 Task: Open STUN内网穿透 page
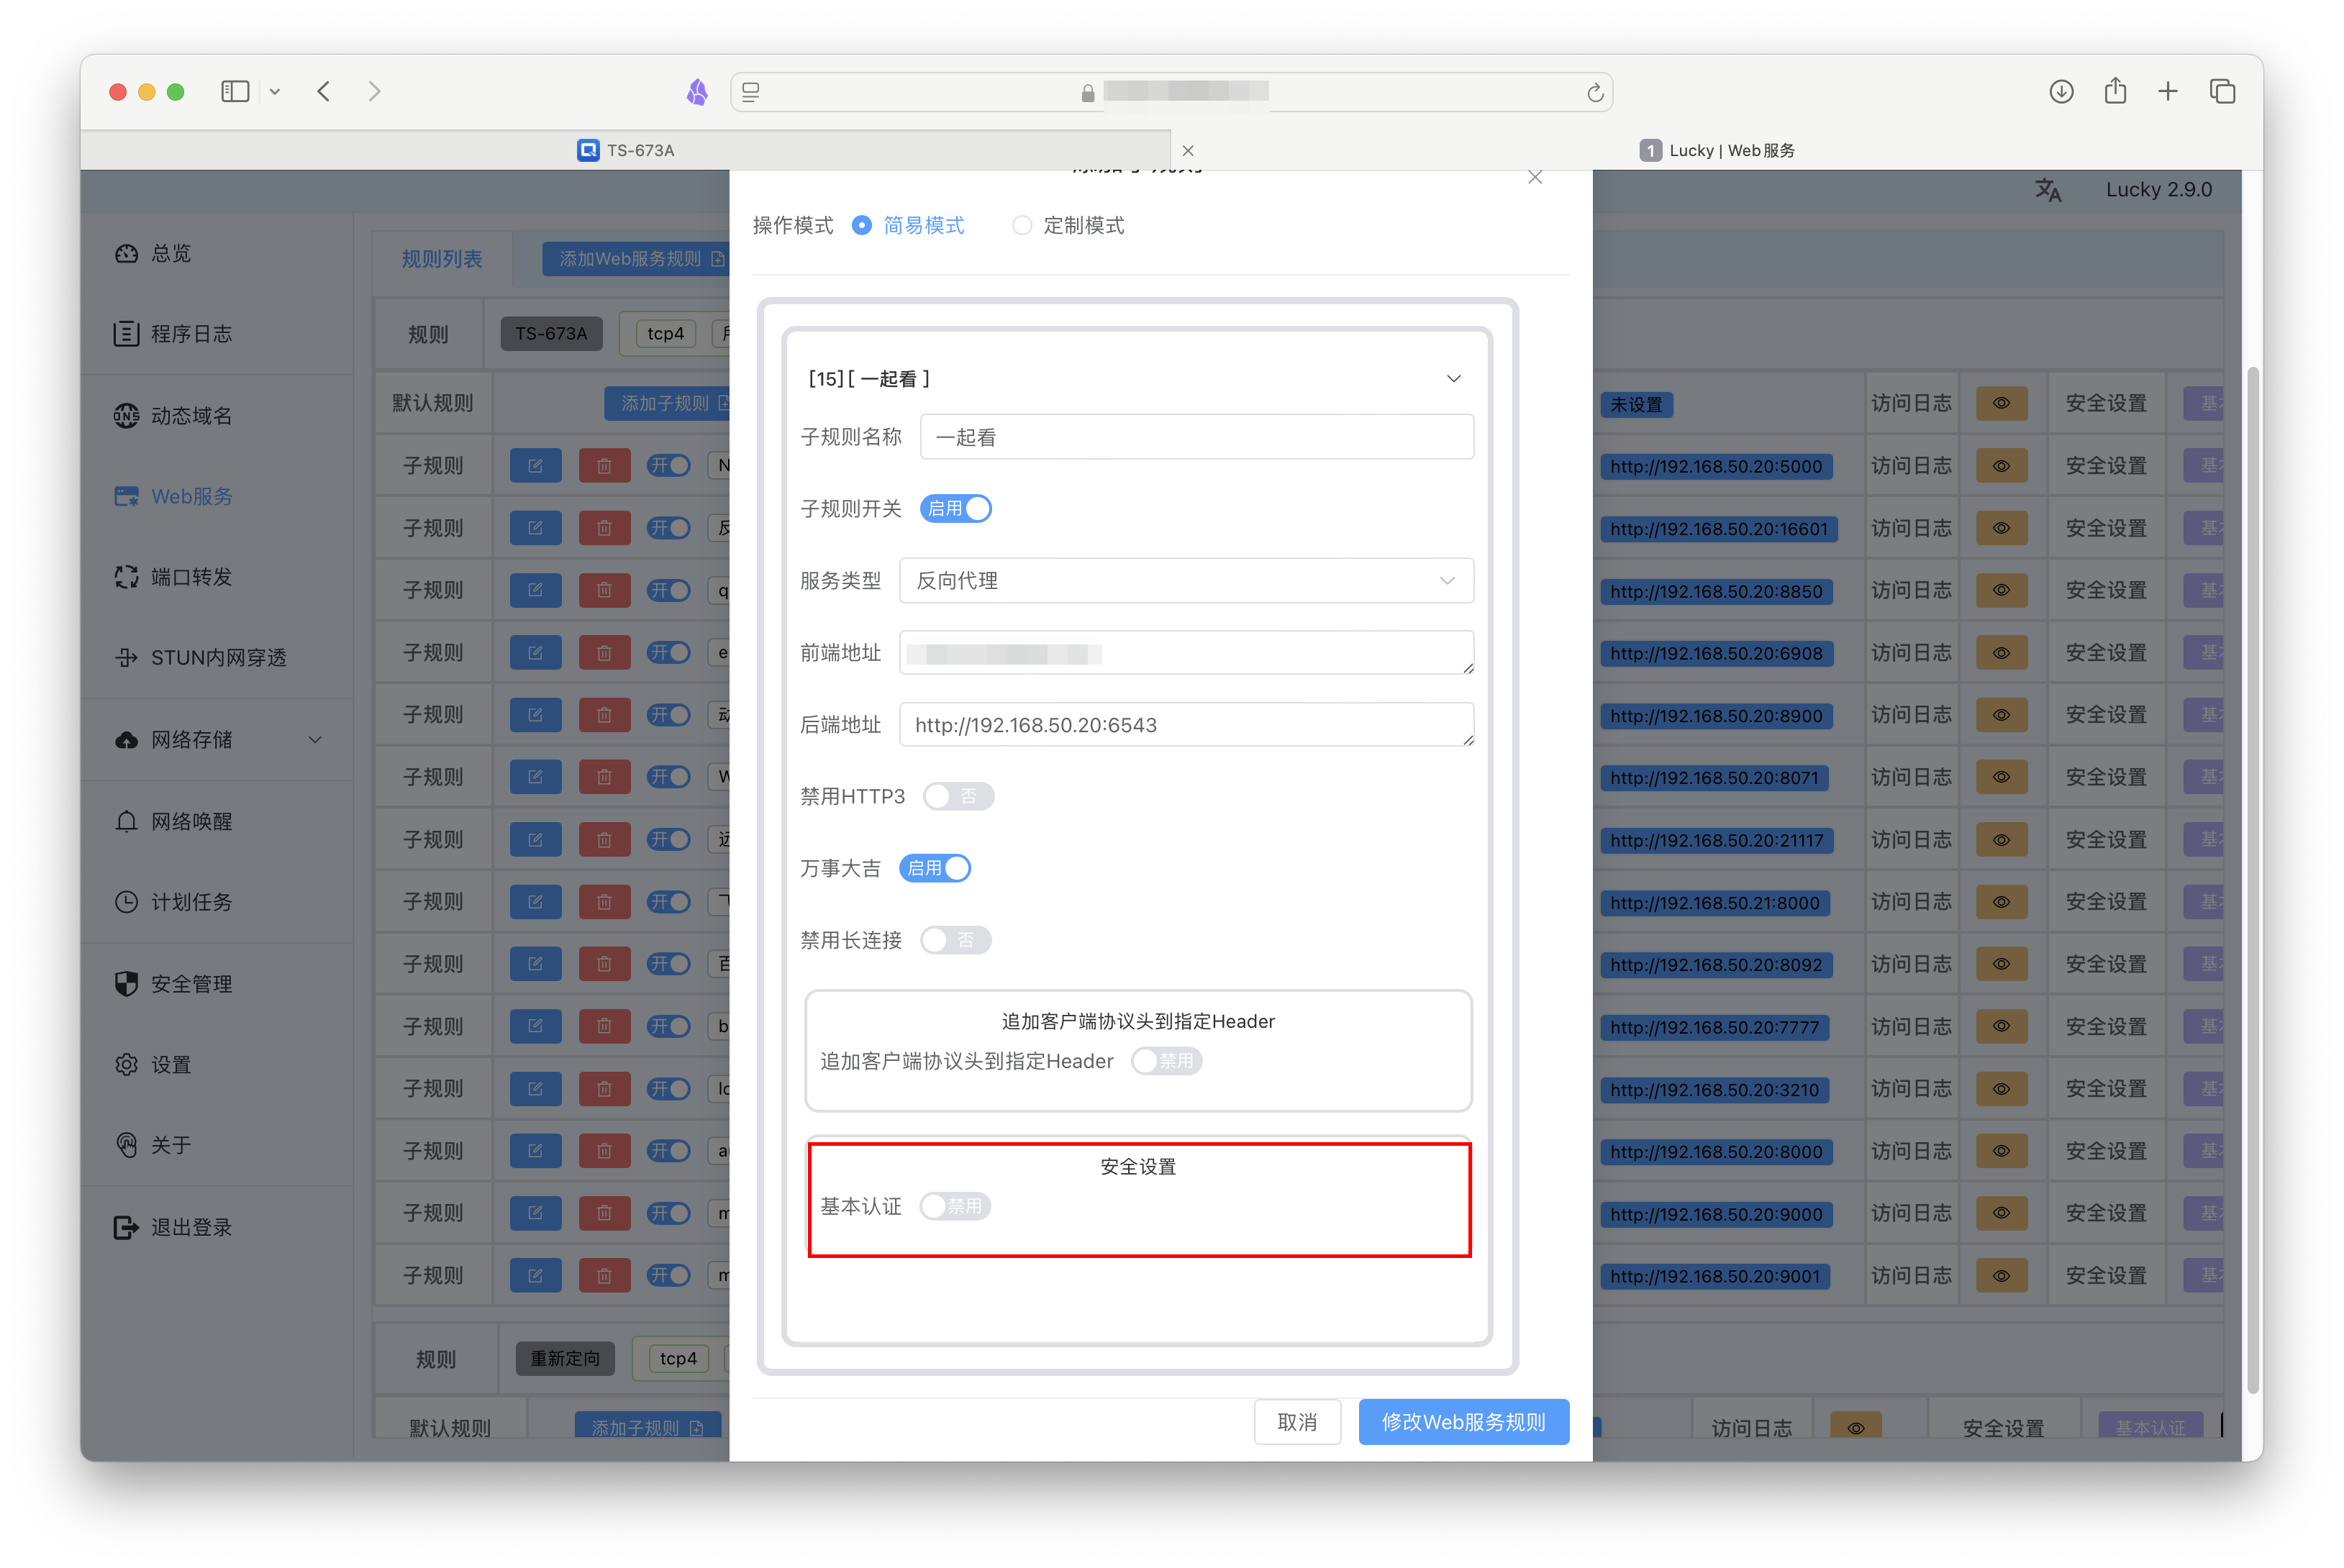(x=200, y=657)
